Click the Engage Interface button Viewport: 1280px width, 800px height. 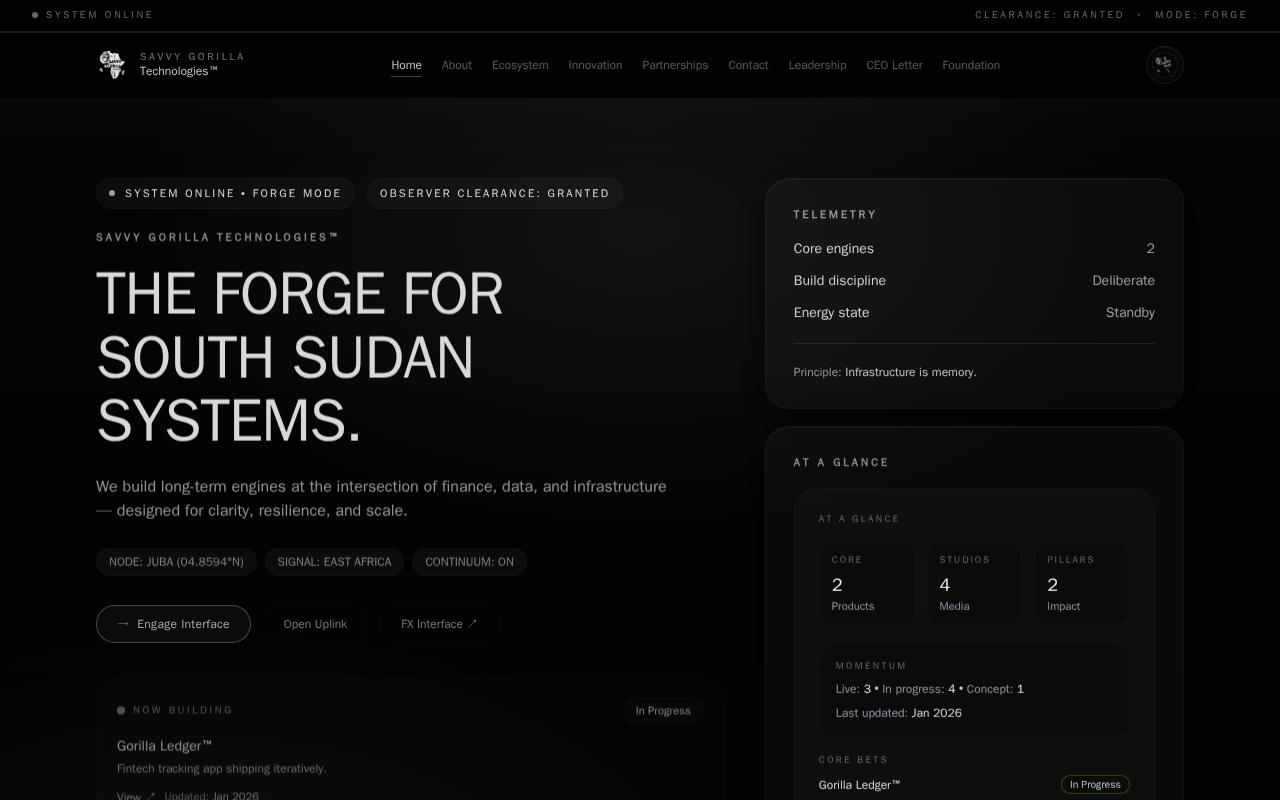point(173,624)
